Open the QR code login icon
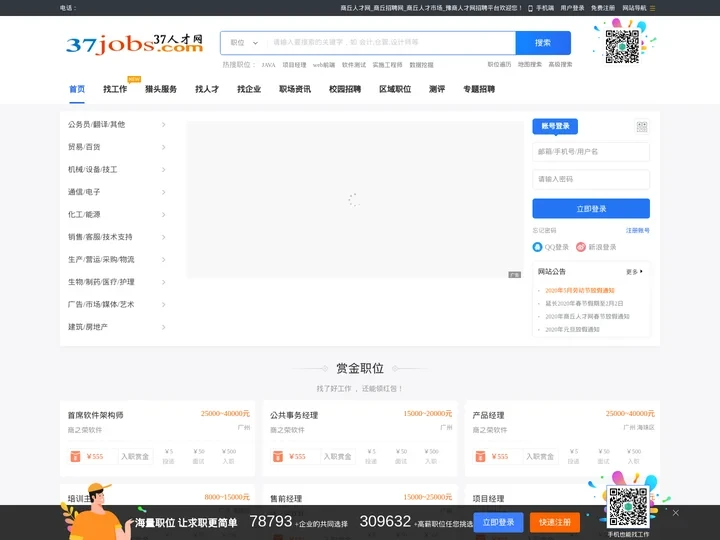 [x=641, y=127]
